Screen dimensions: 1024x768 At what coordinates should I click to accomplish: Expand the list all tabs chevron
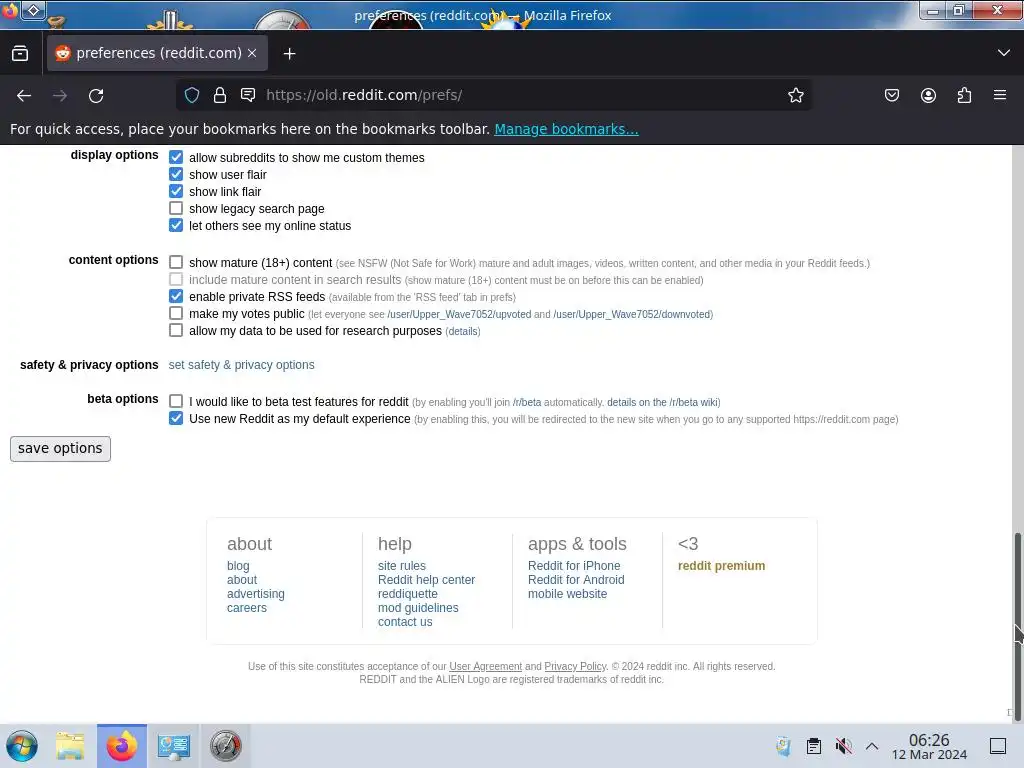click(x=1004, y=53)
